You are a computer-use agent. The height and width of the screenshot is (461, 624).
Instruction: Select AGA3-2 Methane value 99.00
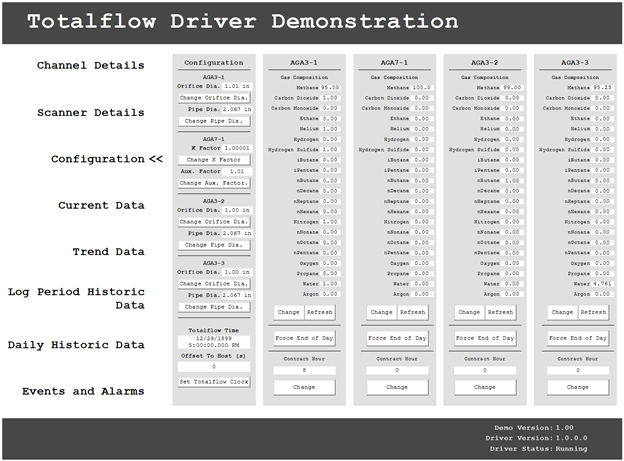click(x=512, y=88)
